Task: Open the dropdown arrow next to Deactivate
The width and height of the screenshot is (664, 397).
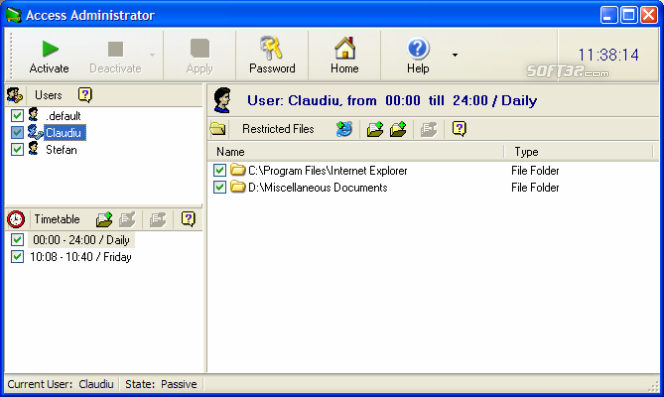Action: click(x=152, y=55)
